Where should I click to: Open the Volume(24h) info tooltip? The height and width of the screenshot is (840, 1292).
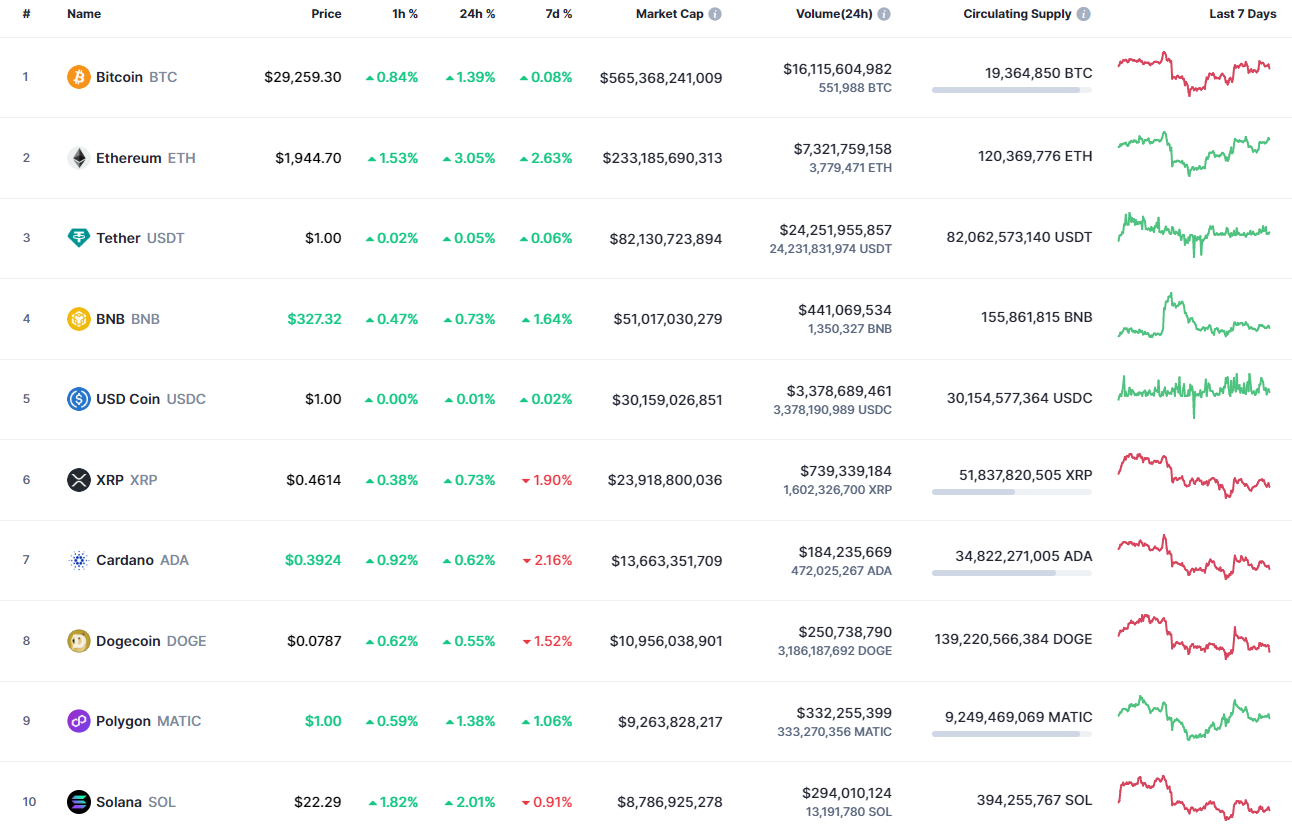pyautogui.click(x=883, y=14)
